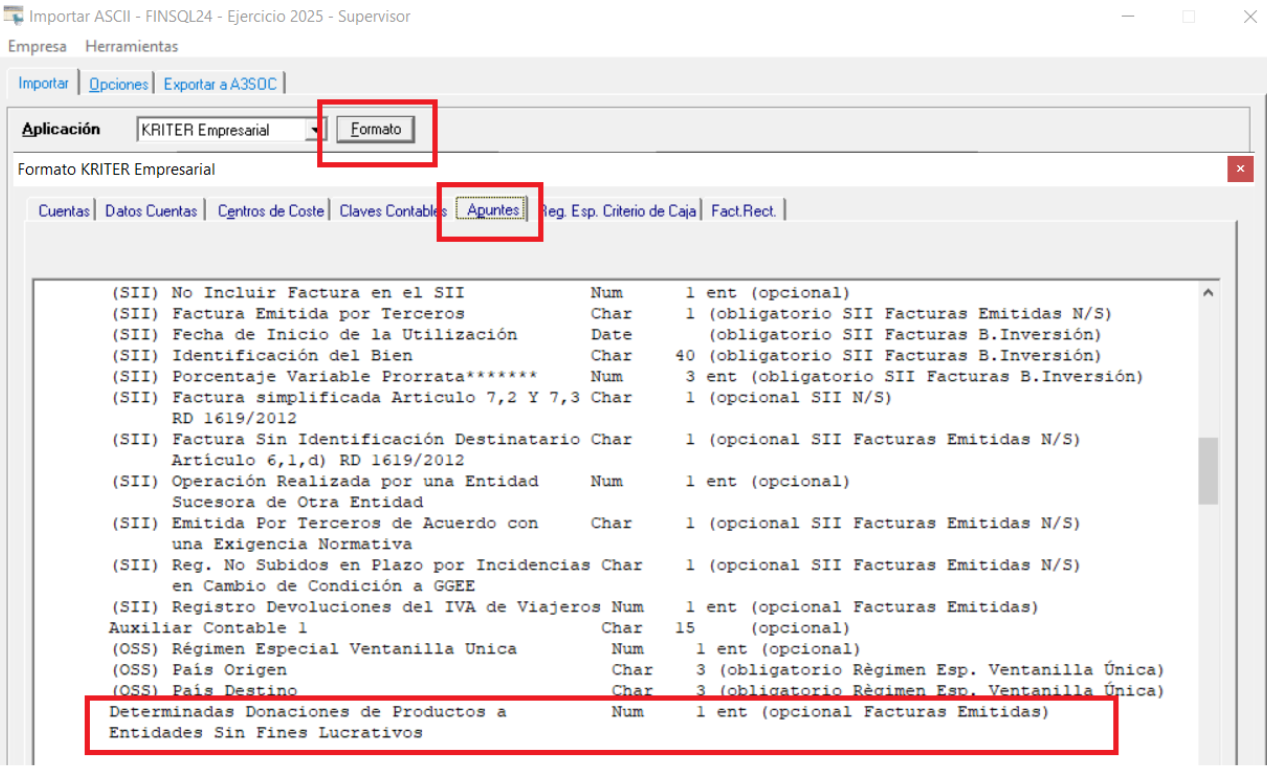Viewport: 1267px width, 766px height.
Task: Open the Claves Contables tab
Action: coord(392,211)
